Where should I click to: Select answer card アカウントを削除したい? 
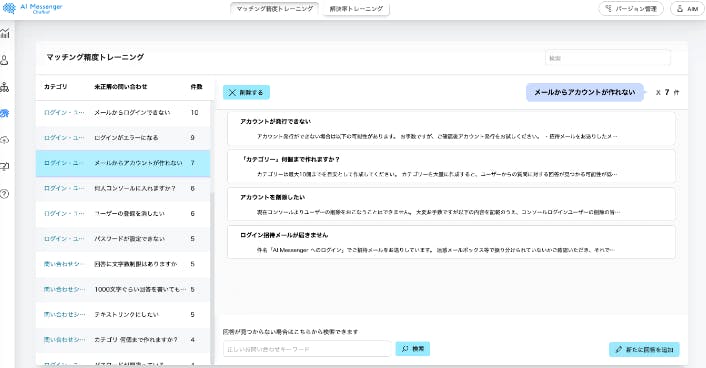[x=451, y=204]
